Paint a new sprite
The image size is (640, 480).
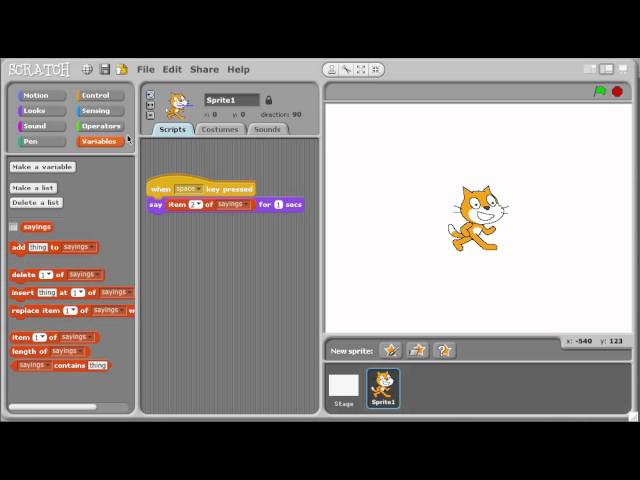coord(391,350)
